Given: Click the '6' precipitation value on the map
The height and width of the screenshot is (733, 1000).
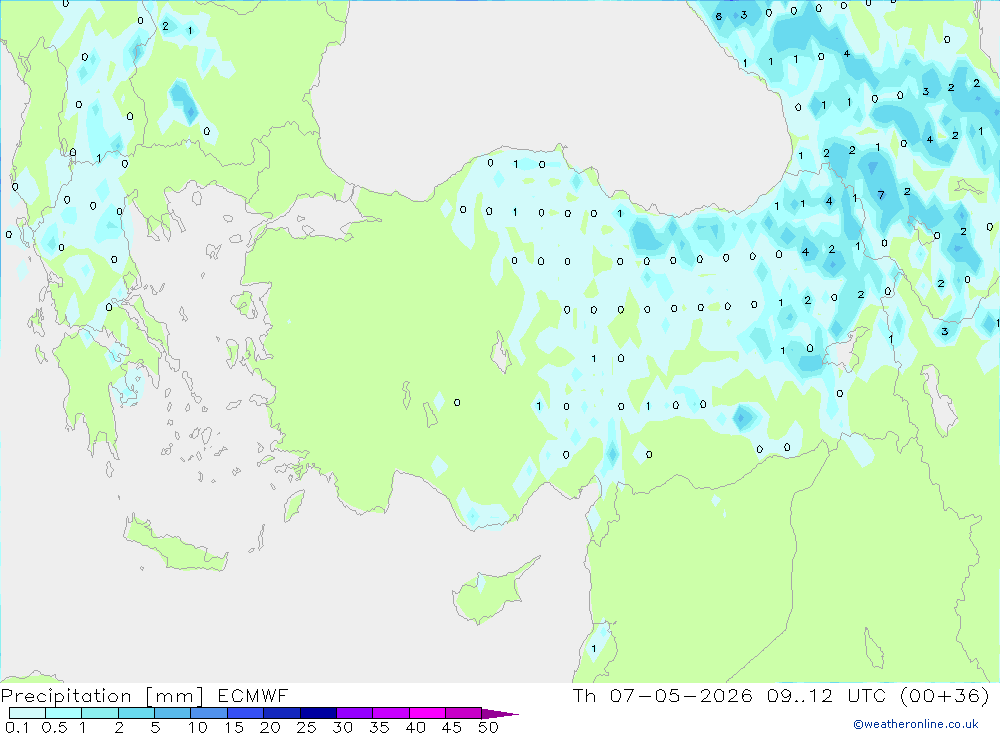Looking at the screenshot, I should point(719,17).
